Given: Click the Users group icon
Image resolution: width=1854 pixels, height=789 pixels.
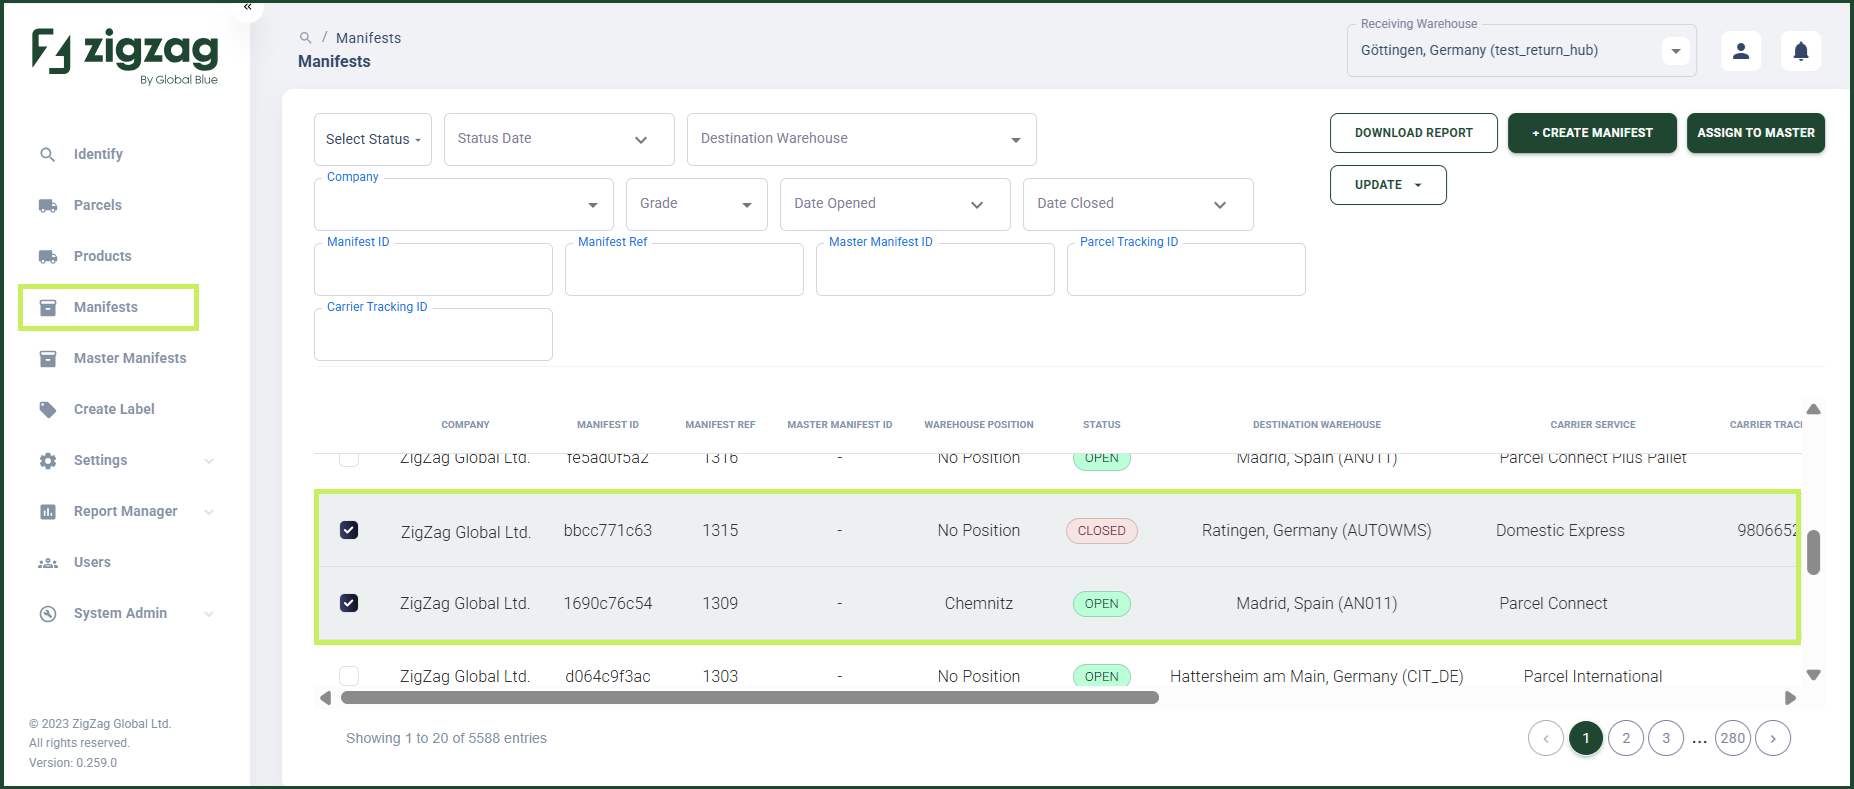Looking at the screenshot, I should pyautogui.click(x=48, y=562).
